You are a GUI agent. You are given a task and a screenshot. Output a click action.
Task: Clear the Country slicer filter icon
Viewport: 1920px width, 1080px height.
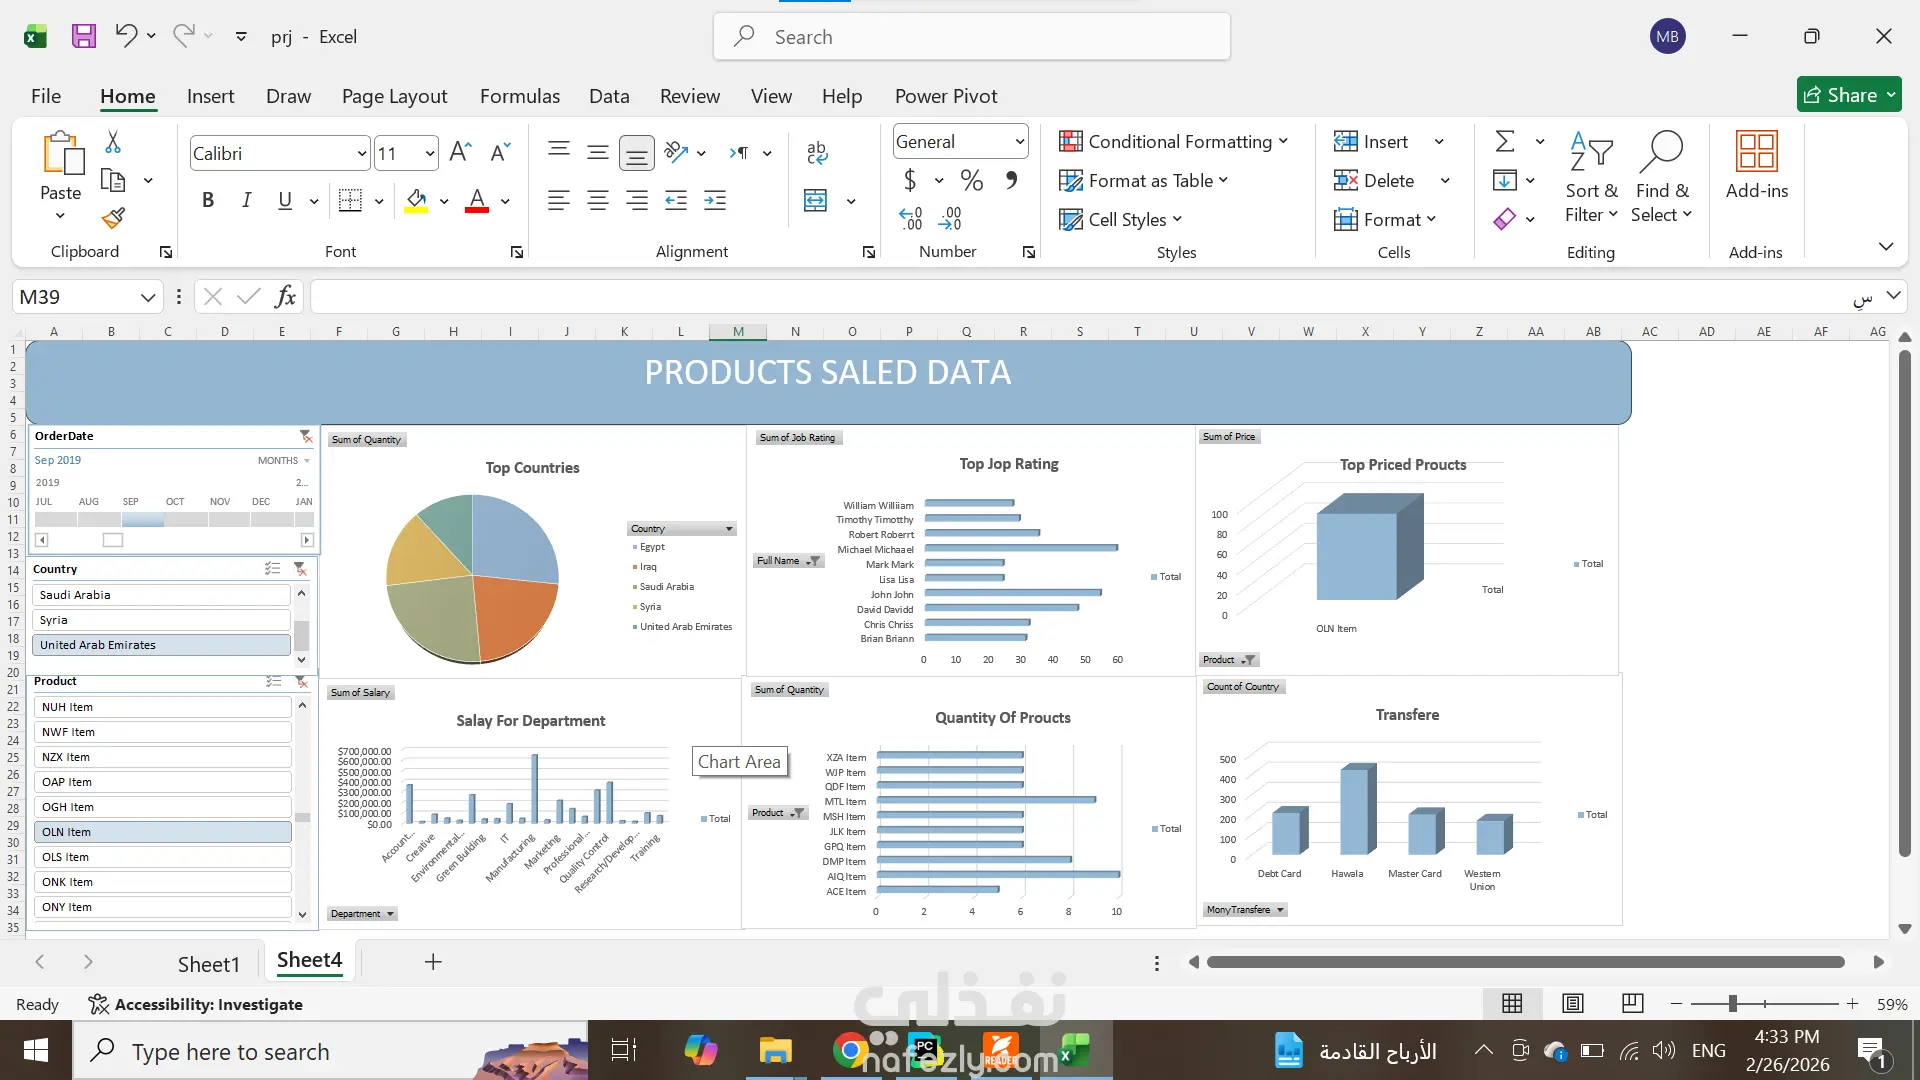(300, 568)
